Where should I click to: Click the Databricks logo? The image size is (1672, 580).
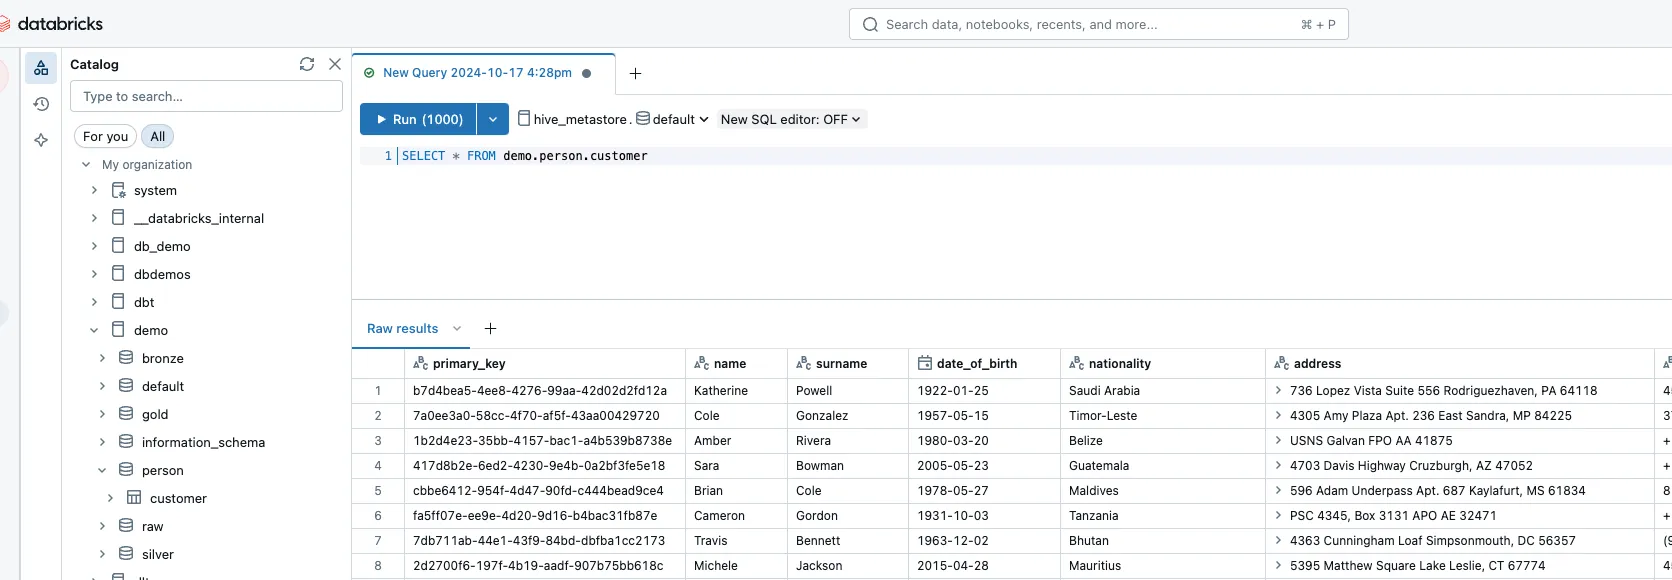click(52, 23)
